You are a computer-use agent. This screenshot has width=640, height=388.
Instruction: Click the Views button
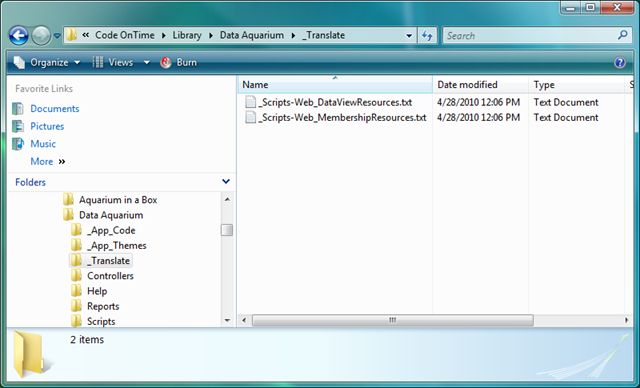coord(113,62)
